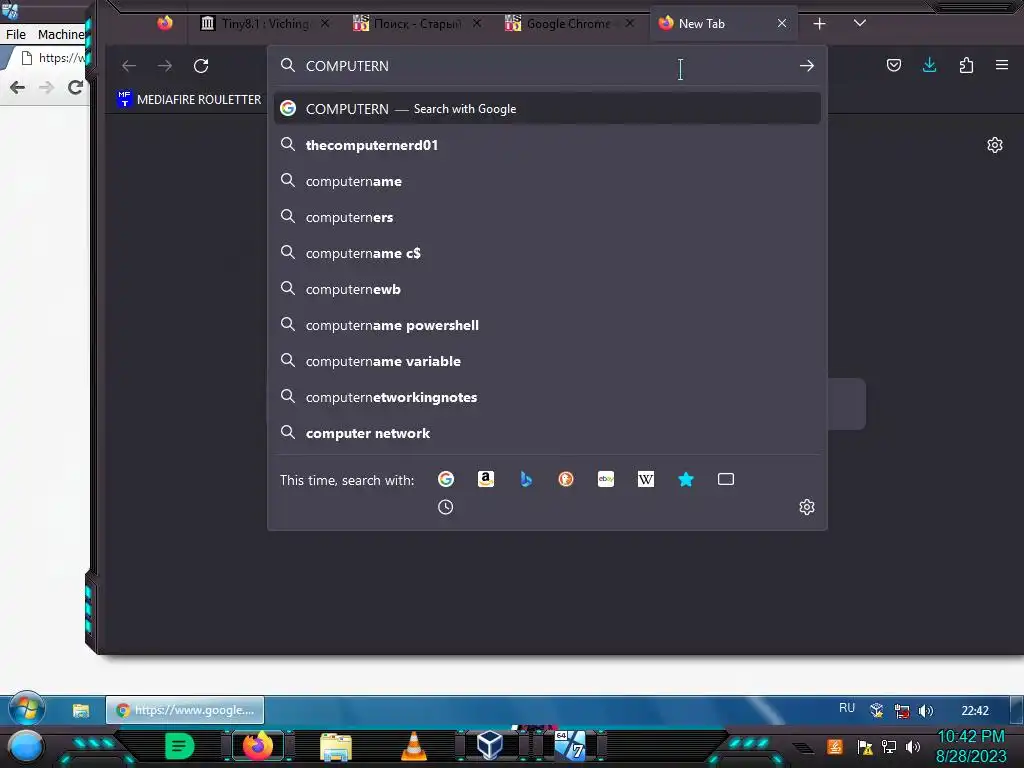Search this time with Bing
This screenshot has width=1024, height=768.
526,479
